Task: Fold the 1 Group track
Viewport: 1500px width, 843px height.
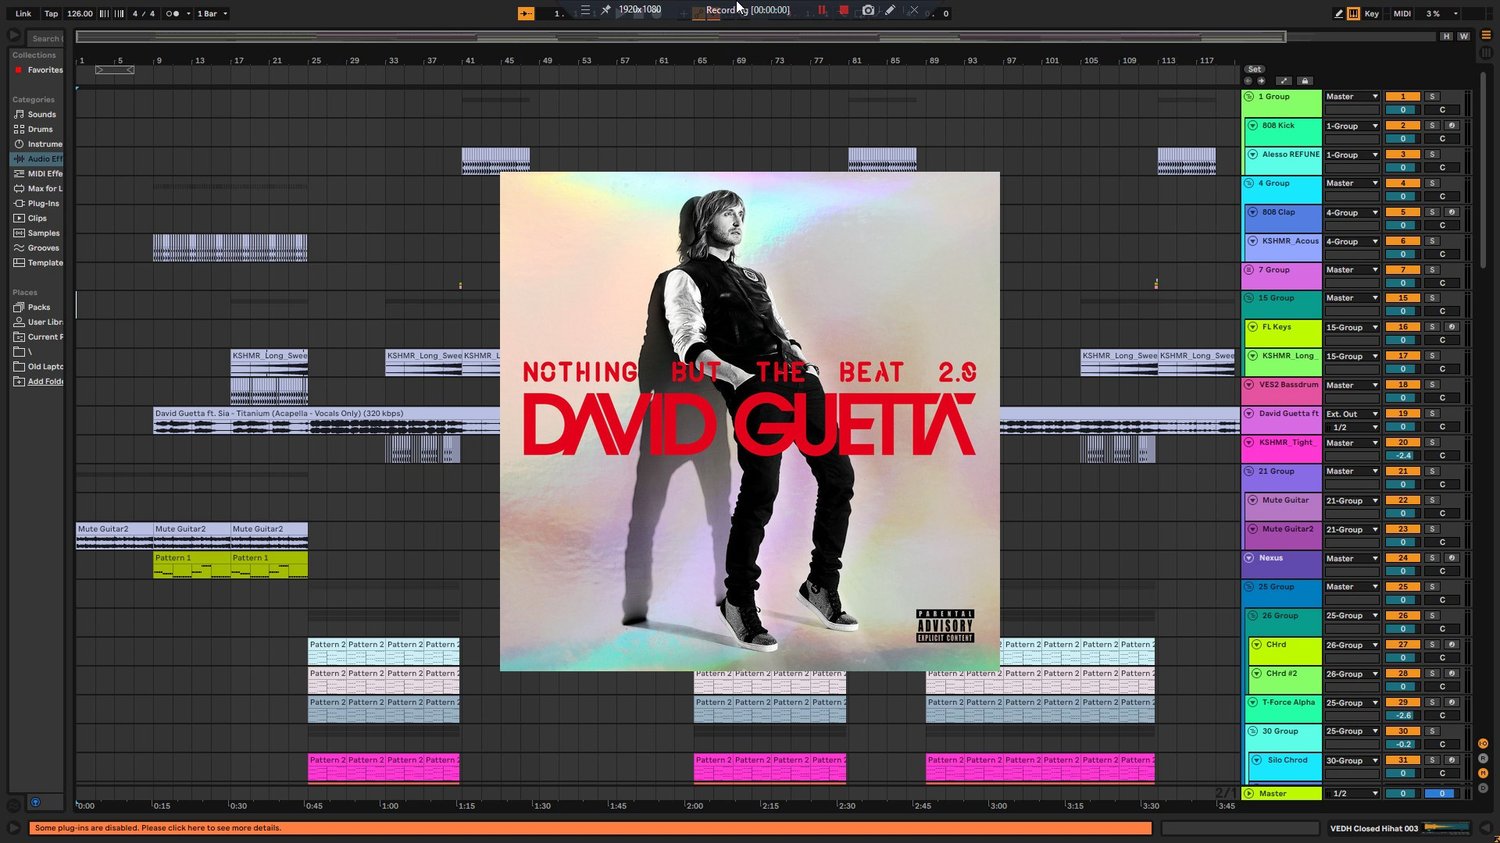Action: tap(1249, 97)
